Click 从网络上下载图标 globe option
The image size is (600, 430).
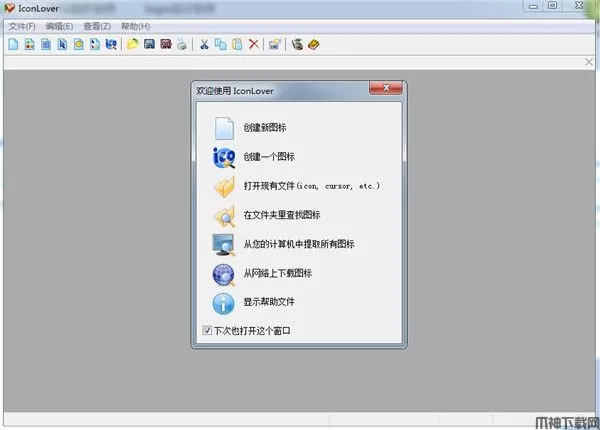(x=277, y=273)
